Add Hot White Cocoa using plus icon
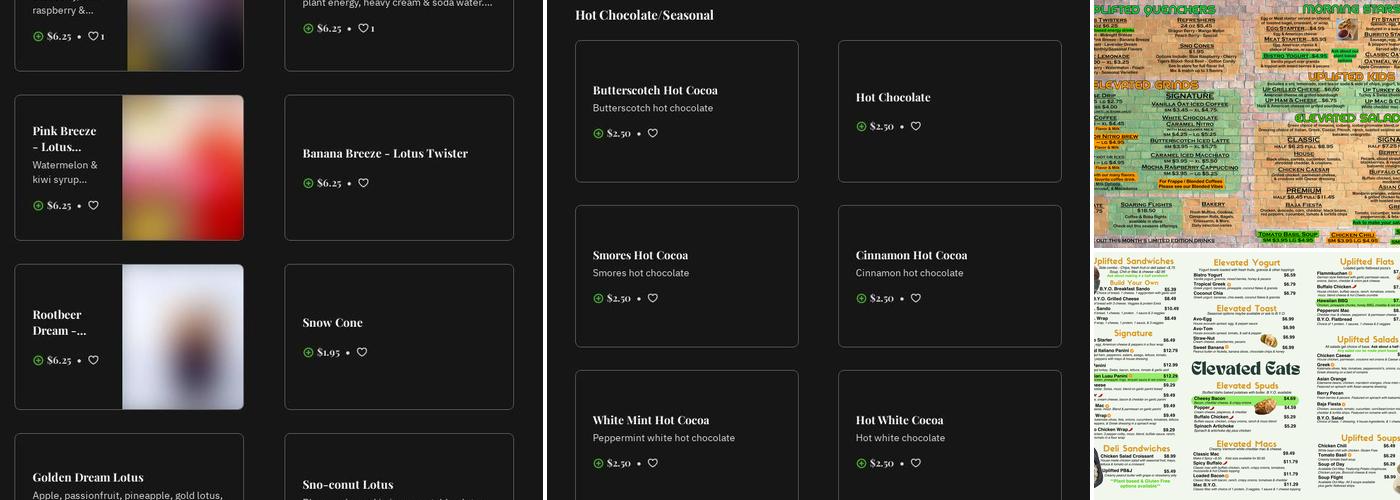This screenshot has width=1400, height=500. coord(861,463)
